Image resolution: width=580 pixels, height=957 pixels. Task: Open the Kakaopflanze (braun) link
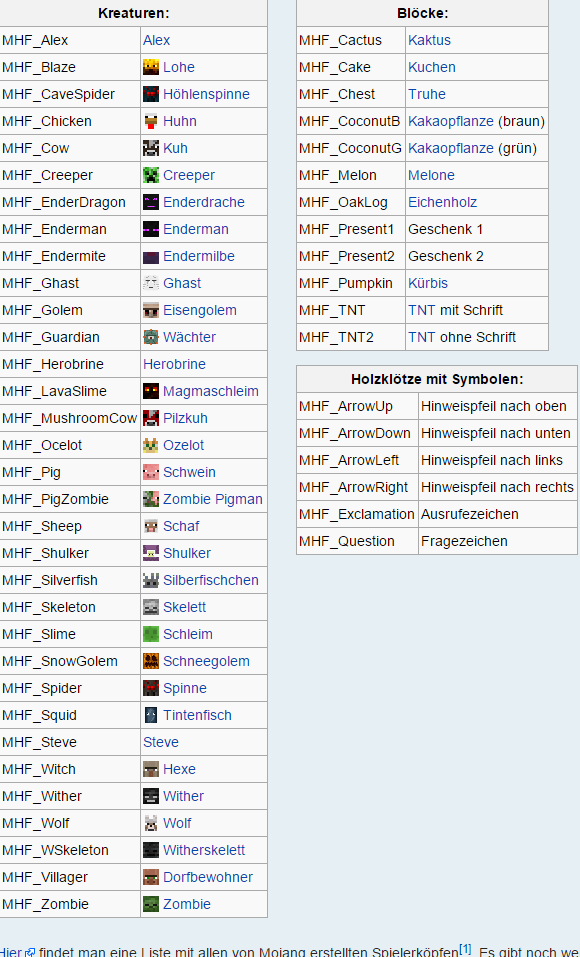click(x=451, y=121)
